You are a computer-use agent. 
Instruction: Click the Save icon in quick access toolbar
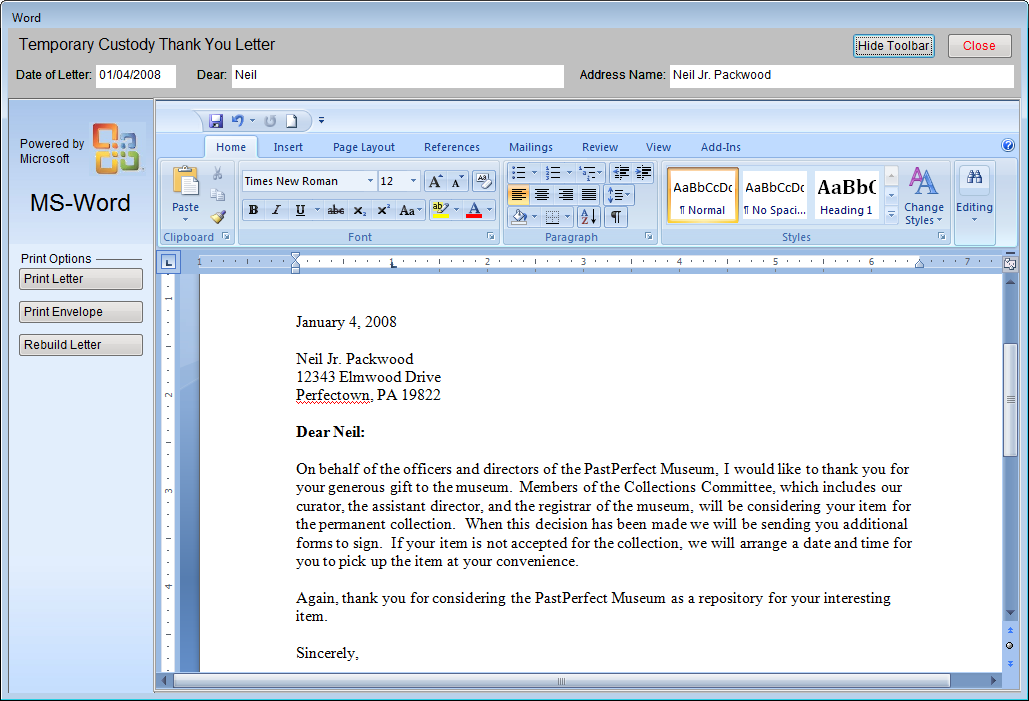(216, 121)
